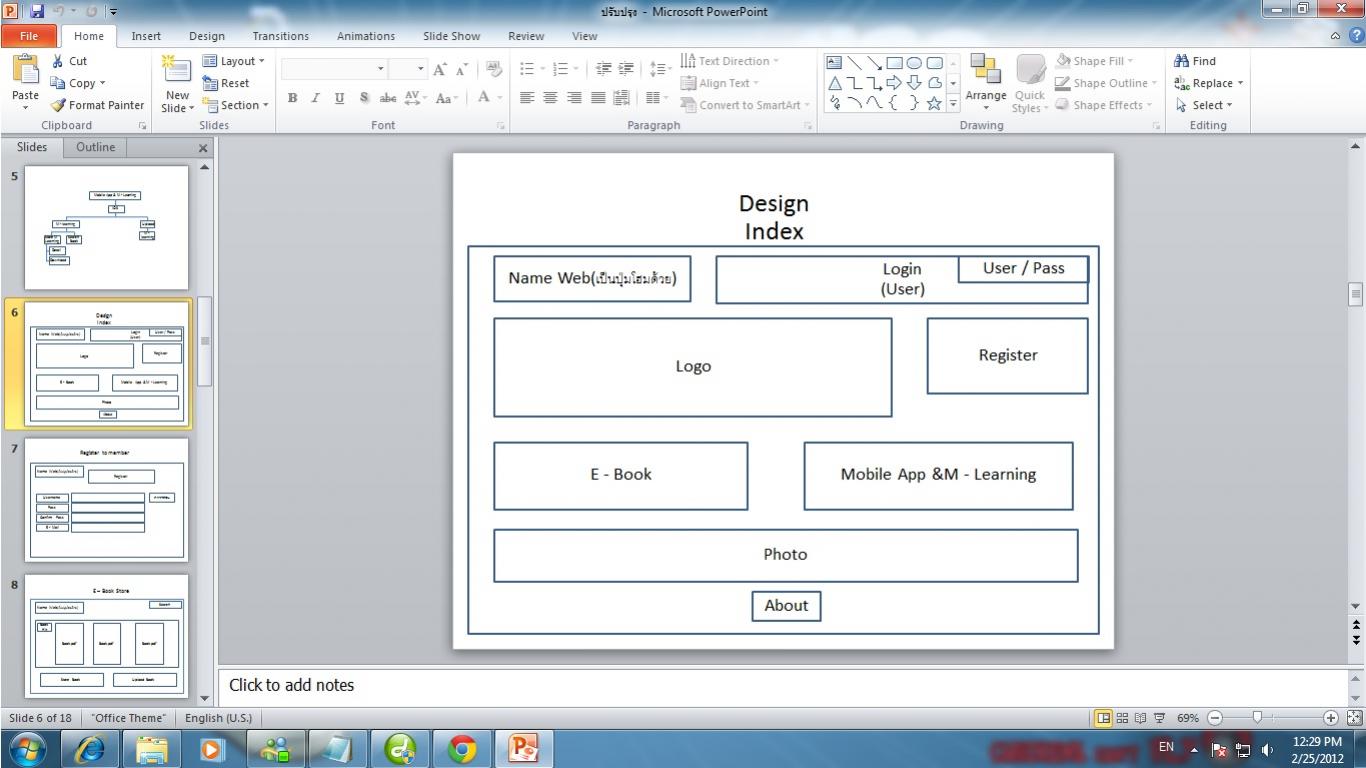Switch to the Outline pane tab
The width and height of the screenshot is (1366, 768).
tap(96, 147)
